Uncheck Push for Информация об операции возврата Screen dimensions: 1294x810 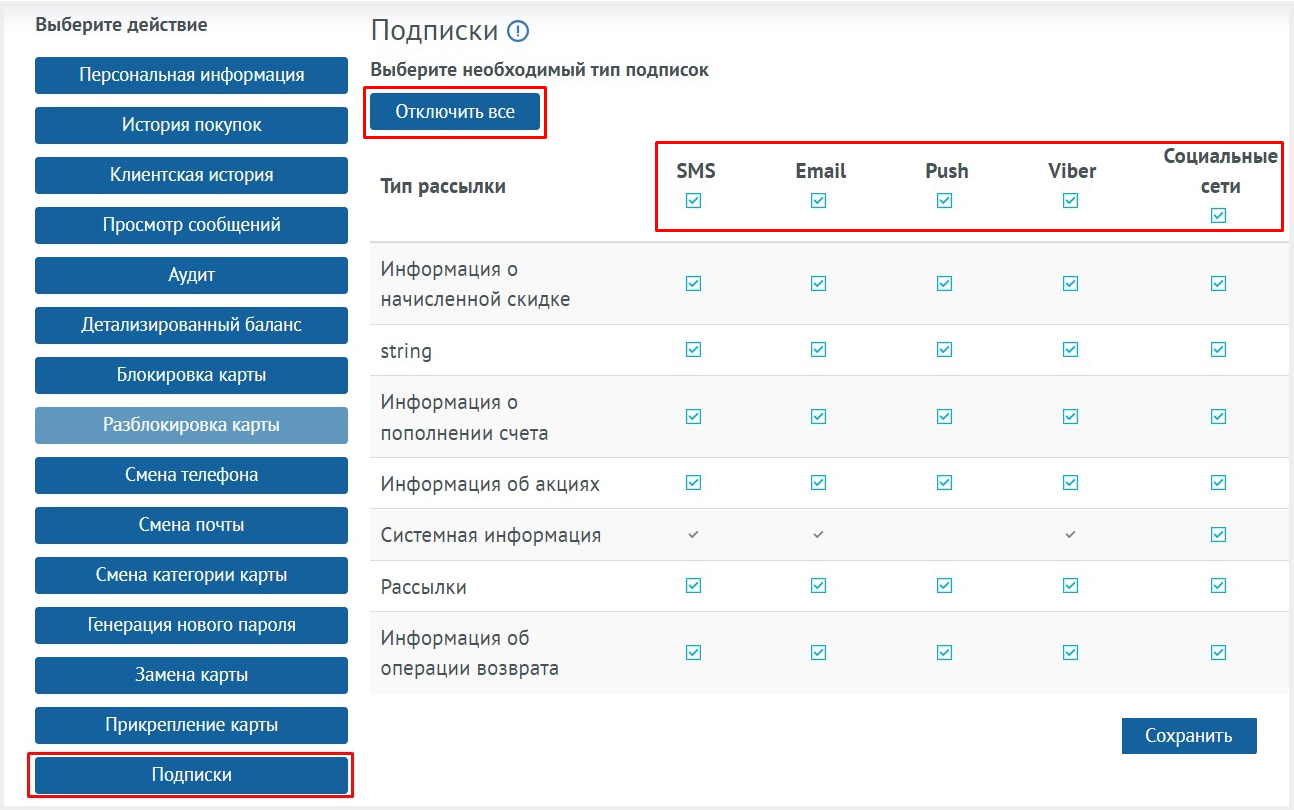(x=945, y=652)
